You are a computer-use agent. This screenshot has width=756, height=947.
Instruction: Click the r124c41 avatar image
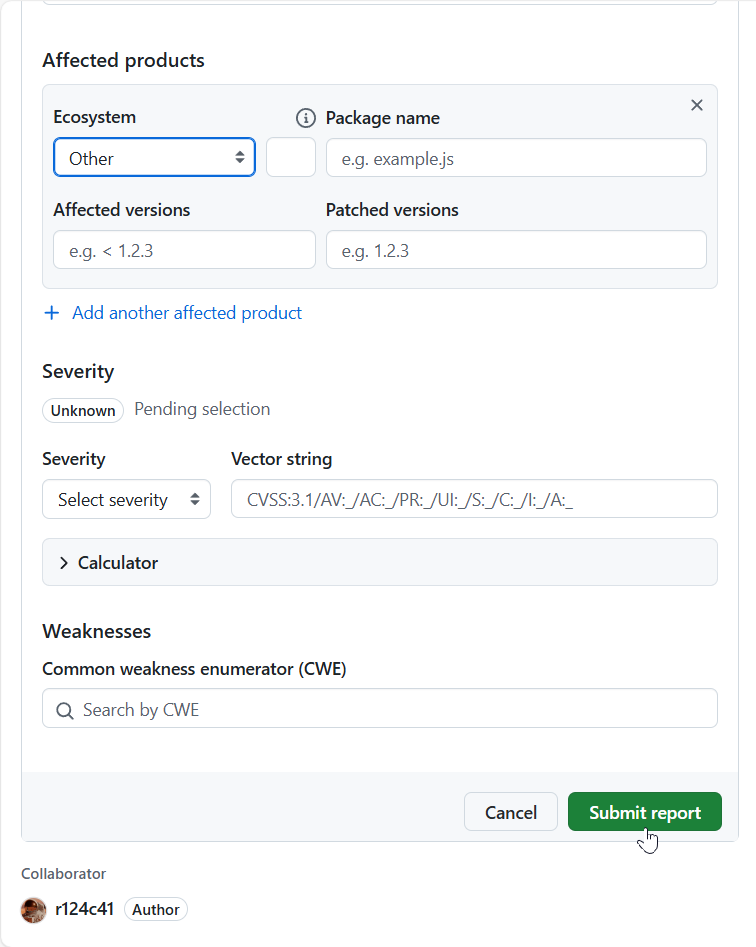point(34,910)
